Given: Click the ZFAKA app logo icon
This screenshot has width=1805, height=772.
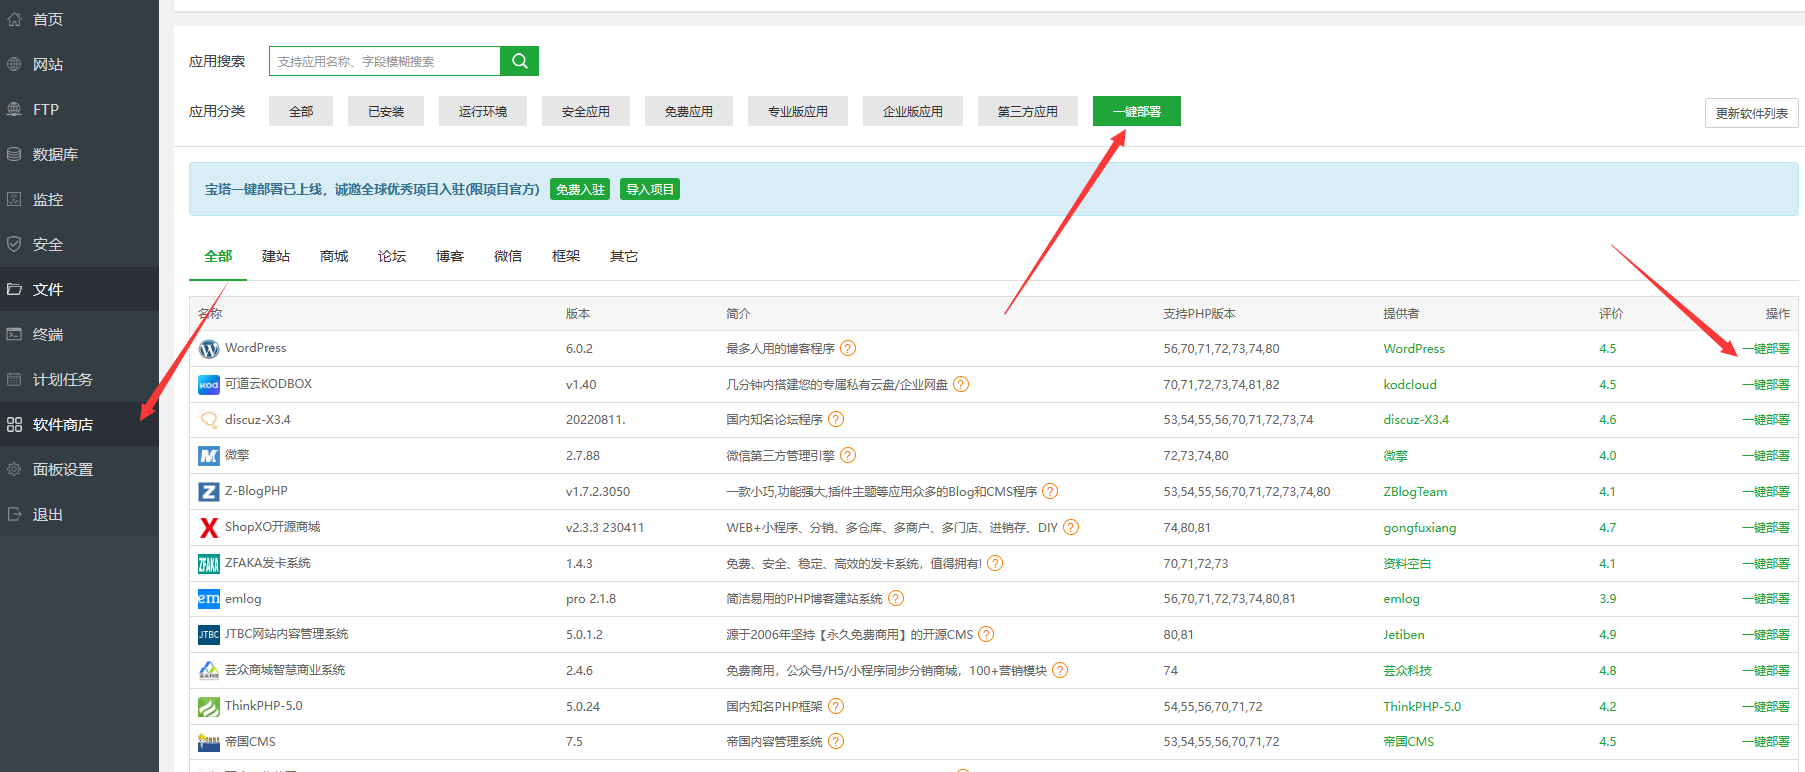Looking at the screenshot, I should coord(209,564).
